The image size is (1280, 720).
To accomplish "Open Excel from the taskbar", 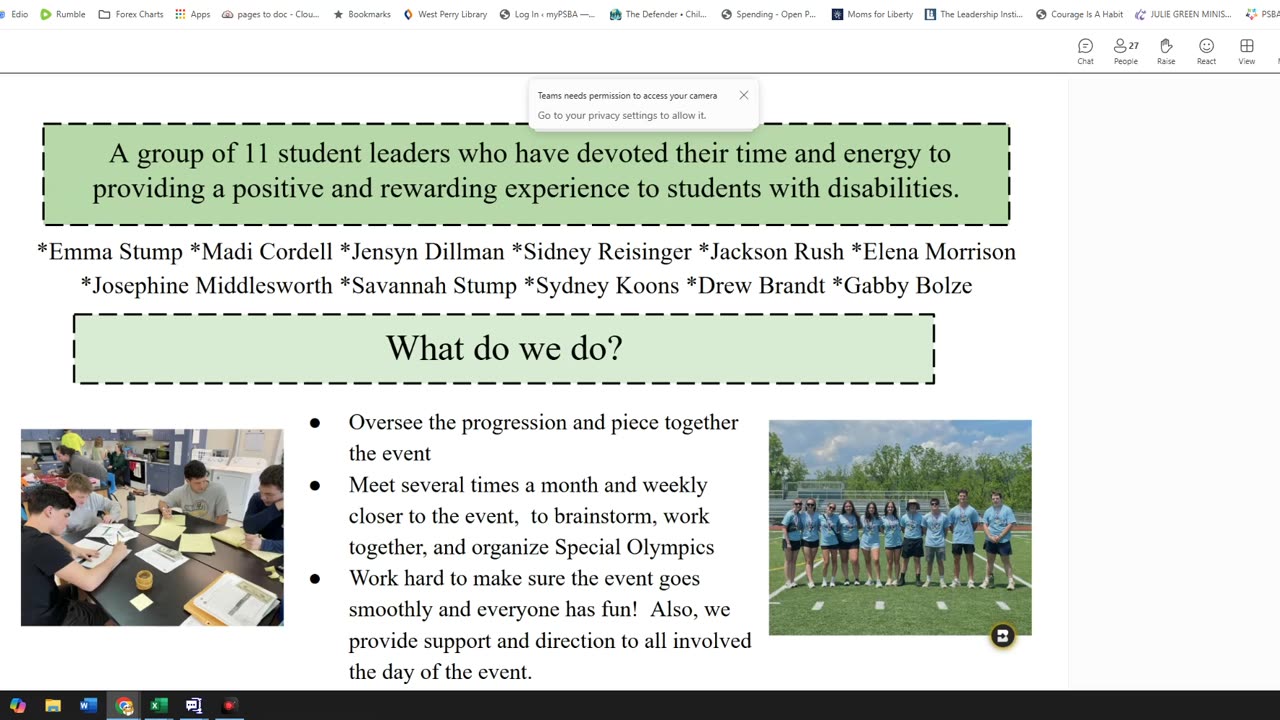I will coord(158,705).
